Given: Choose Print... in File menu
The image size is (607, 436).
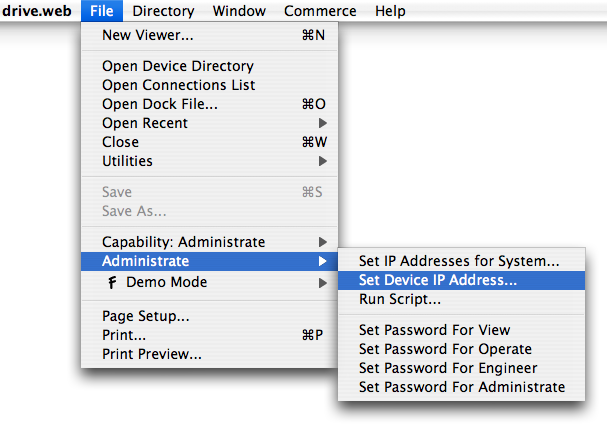Looking at the screenshot, I should (209, 335).
